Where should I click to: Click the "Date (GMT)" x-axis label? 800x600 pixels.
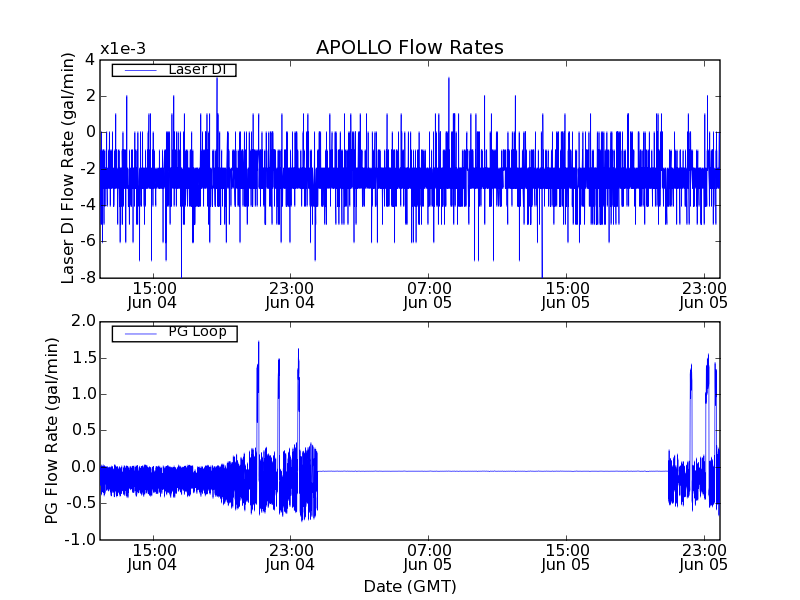pyautogui.click(x=409, y=586)
